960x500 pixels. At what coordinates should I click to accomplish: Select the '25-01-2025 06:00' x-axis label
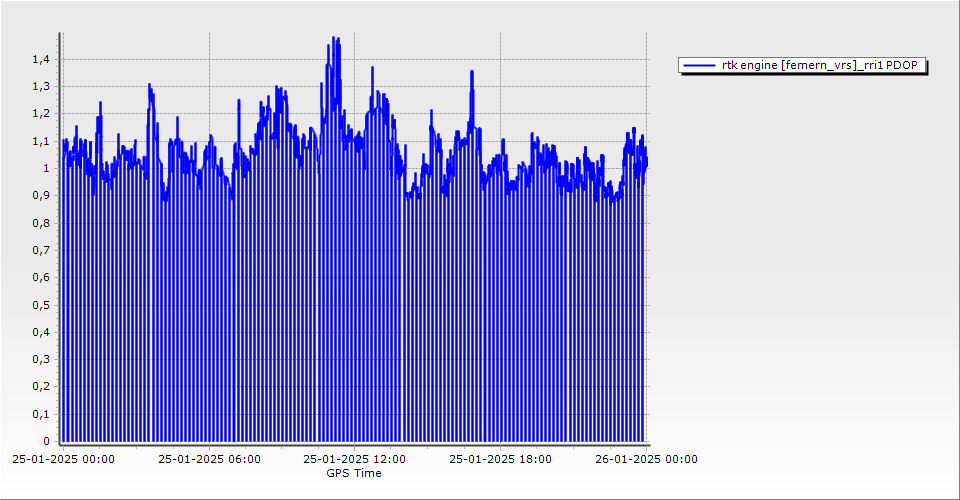pyautogui.click(x=210, y=460)
